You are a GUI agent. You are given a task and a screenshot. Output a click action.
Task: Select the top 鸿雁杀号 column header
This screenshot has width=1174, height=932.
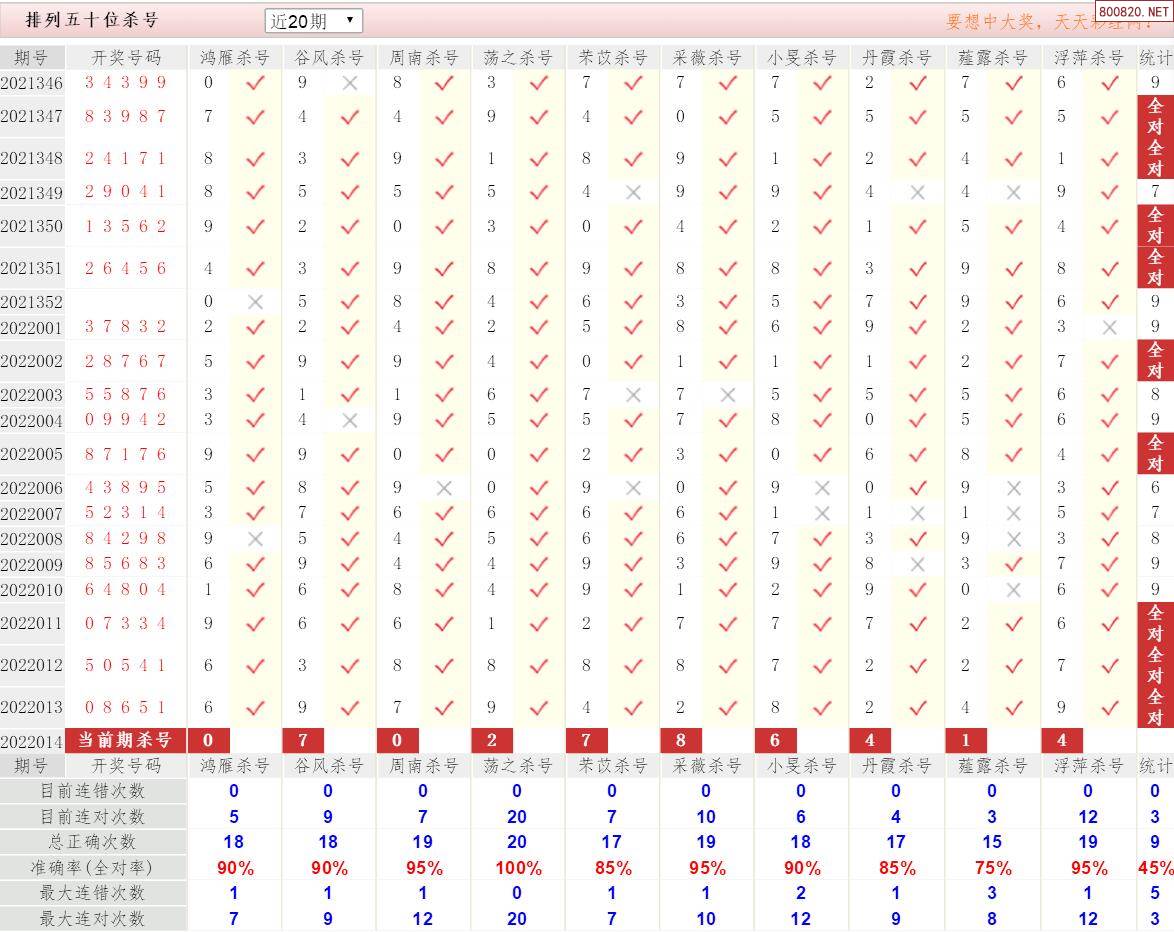[235, 58]
